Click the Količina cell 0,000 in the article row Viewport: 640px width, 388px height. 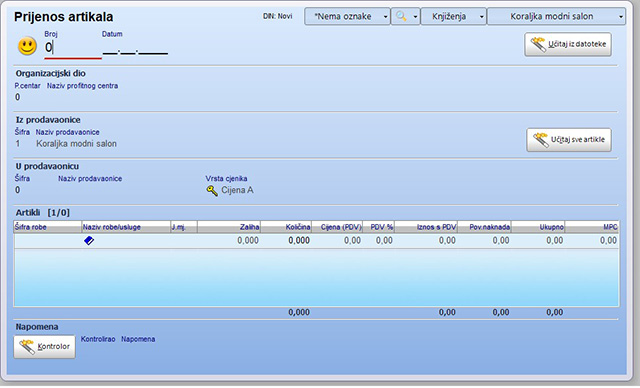click(286, 241)
